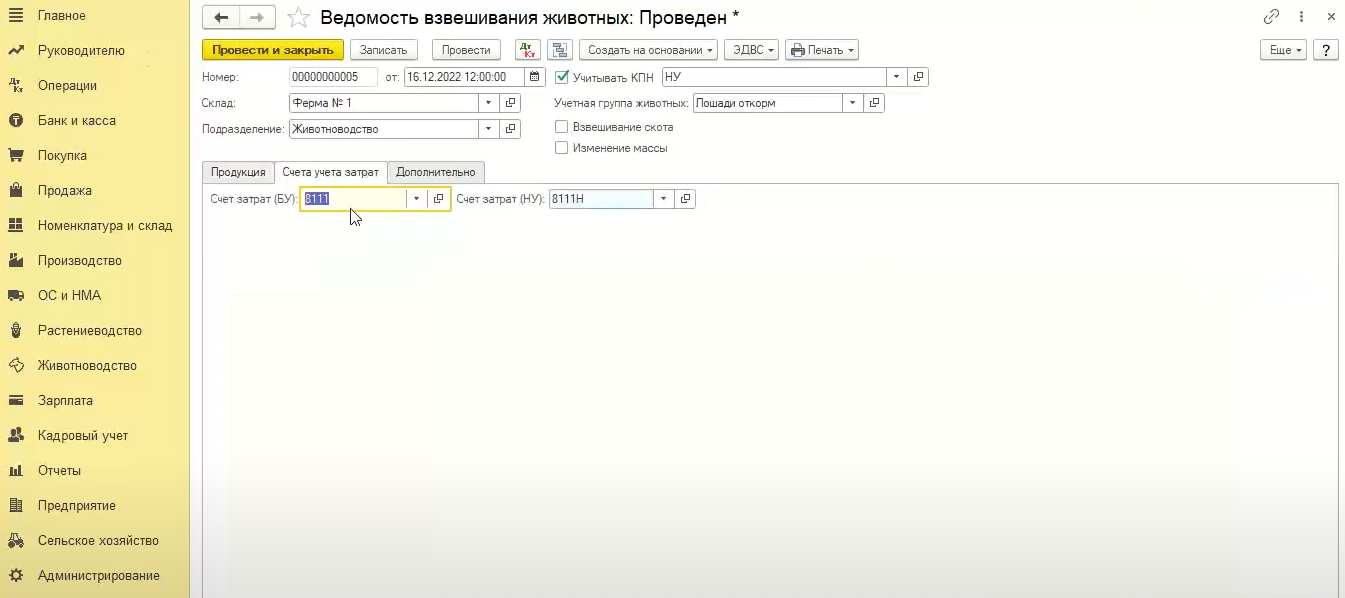The height and width of the screenshot is (598, 1345).
Task: Switch to the Продукция tab
Action: [238, 172]
